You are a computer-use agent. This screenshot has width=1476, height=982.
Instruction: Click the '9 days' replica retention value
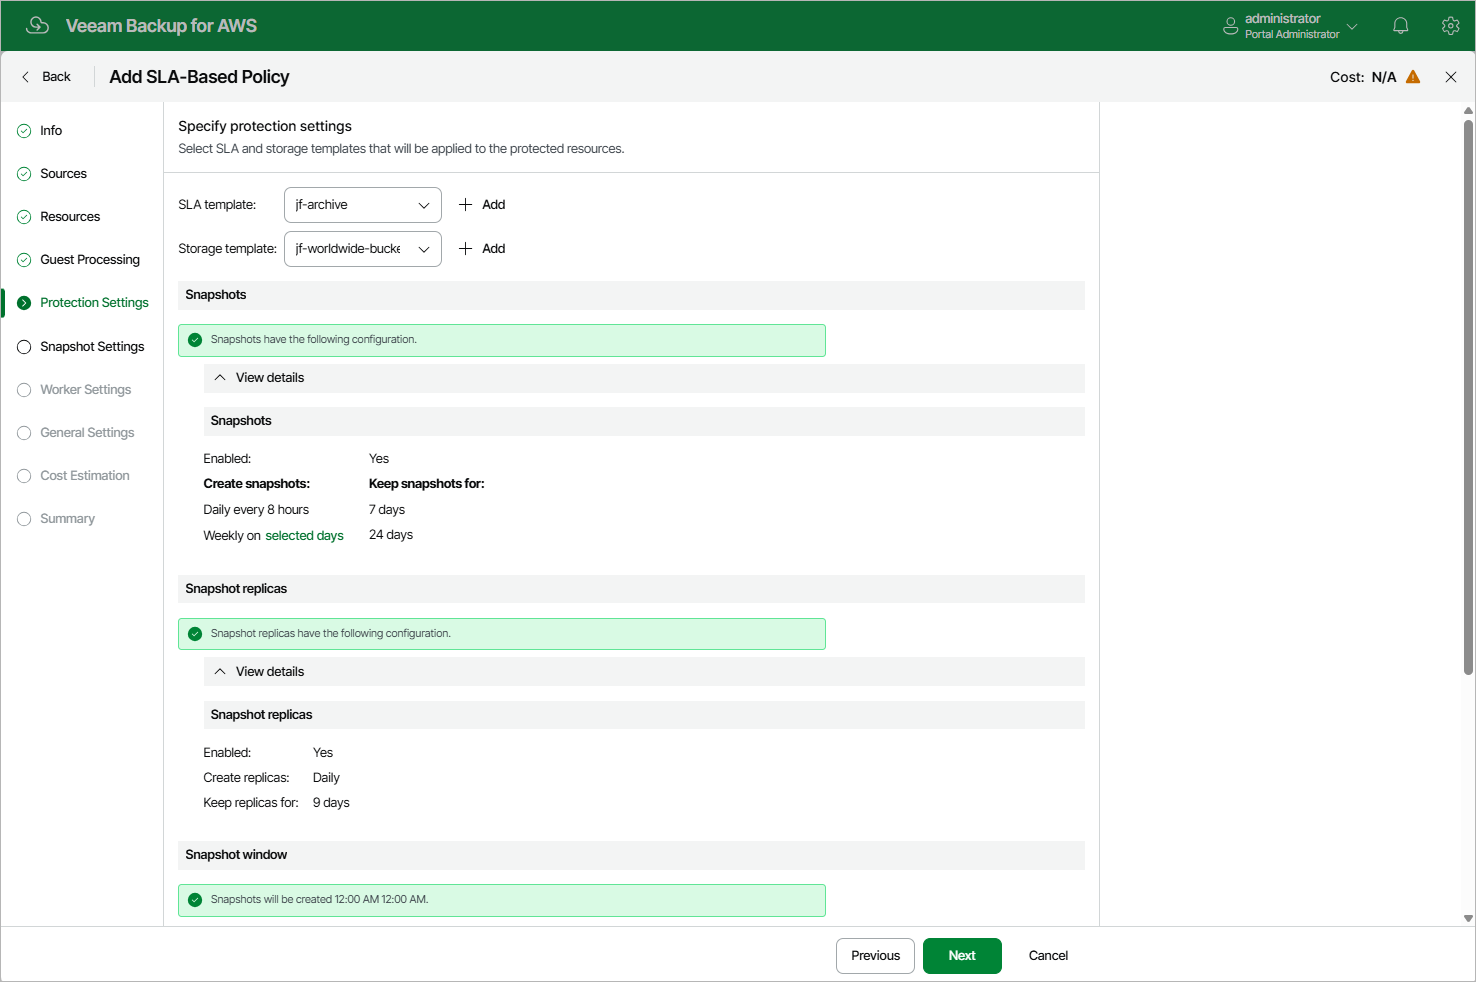pyautogui.click(x=331, y=803)
